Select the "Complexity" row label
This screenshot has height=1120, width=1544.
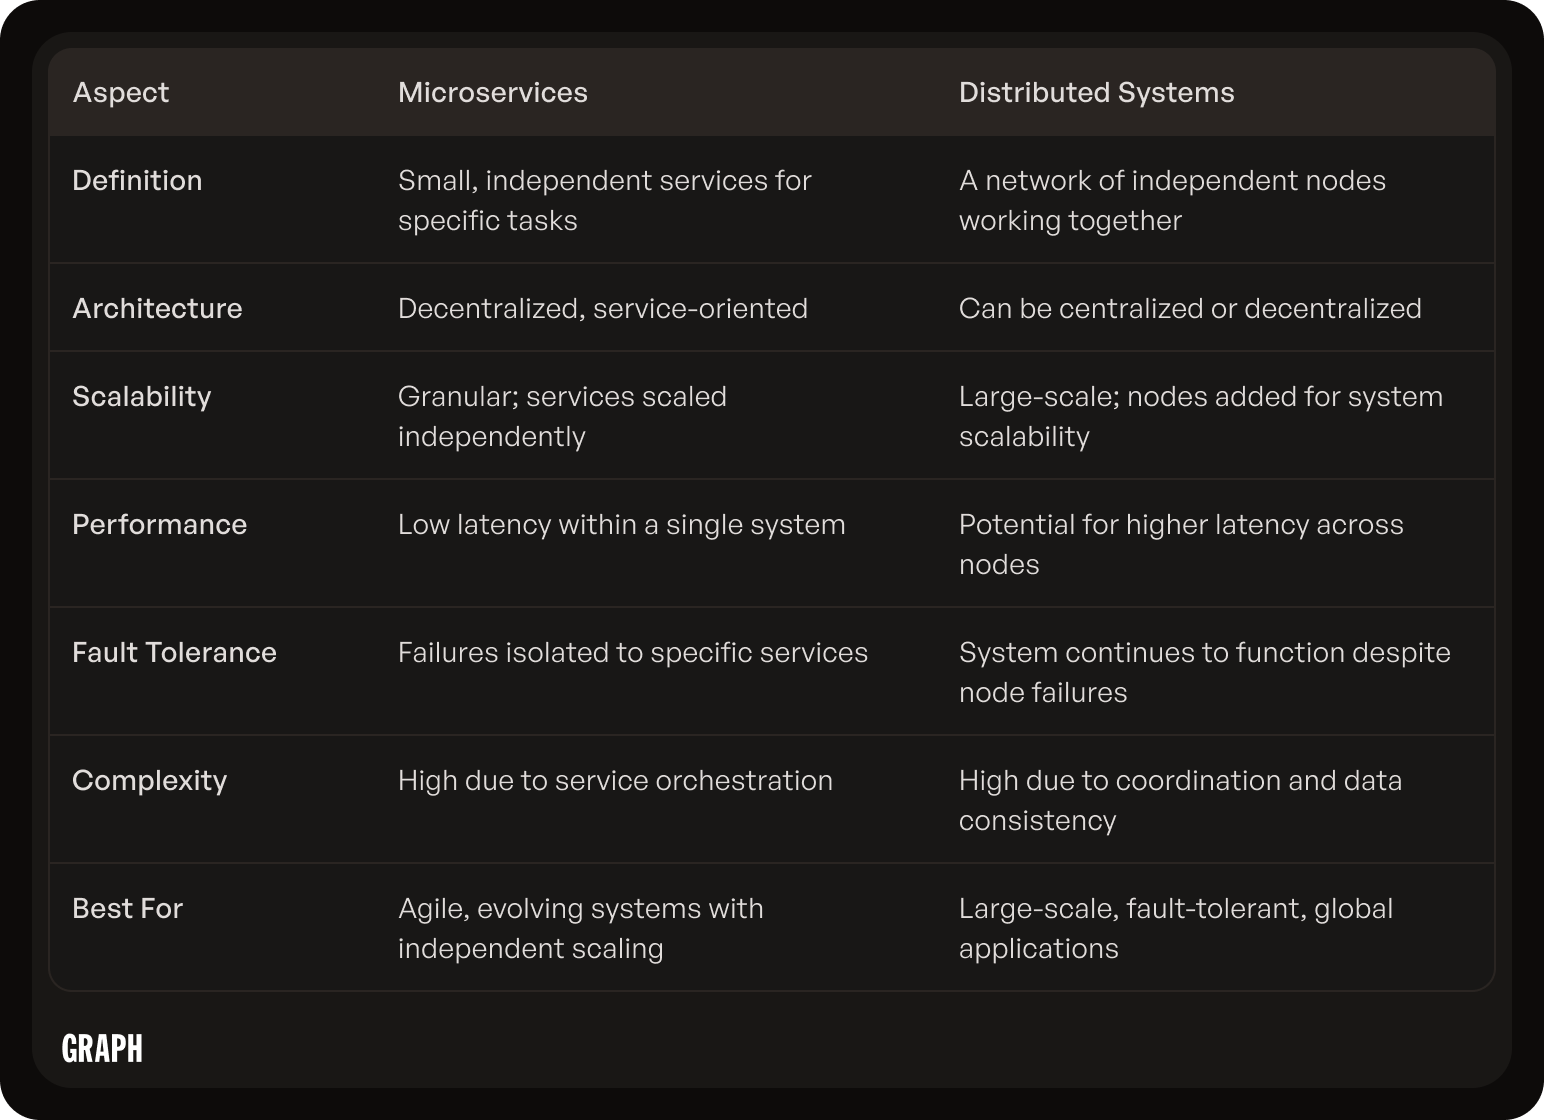tap(150, 781)
